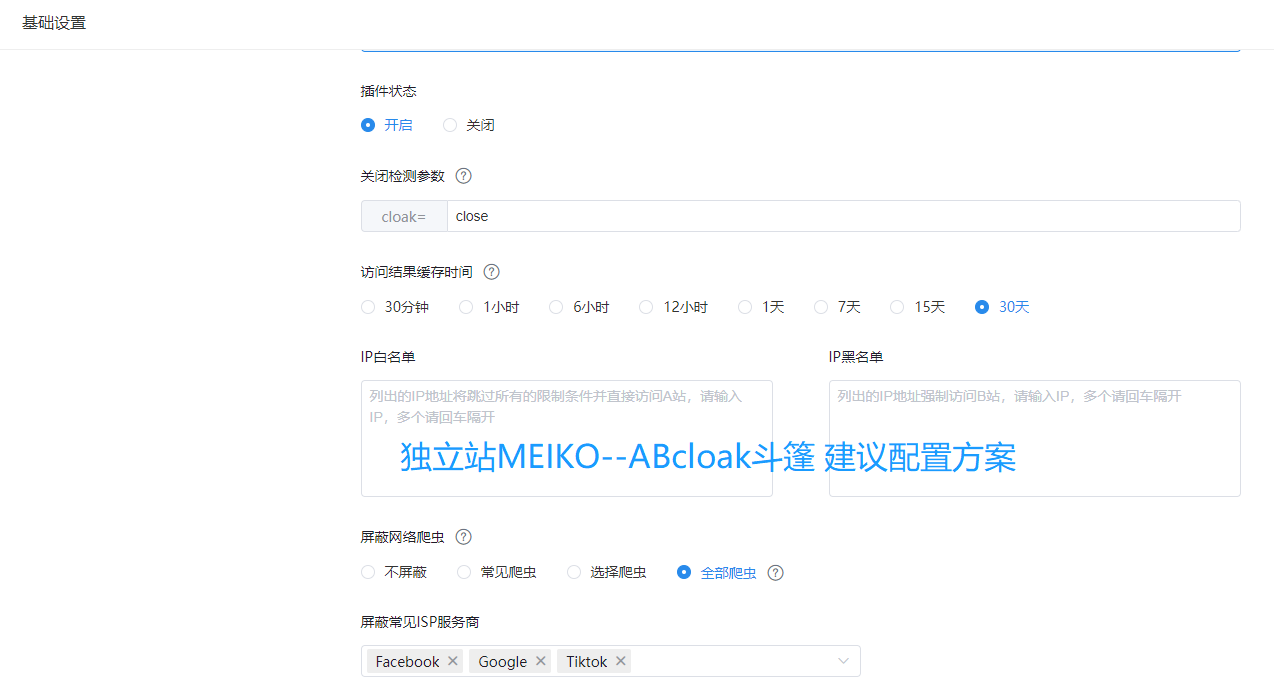Expand the 屏蔽常见ISP服务商 dropdown arrow
Screen dimensions: 1274x697
click(843, 661)
